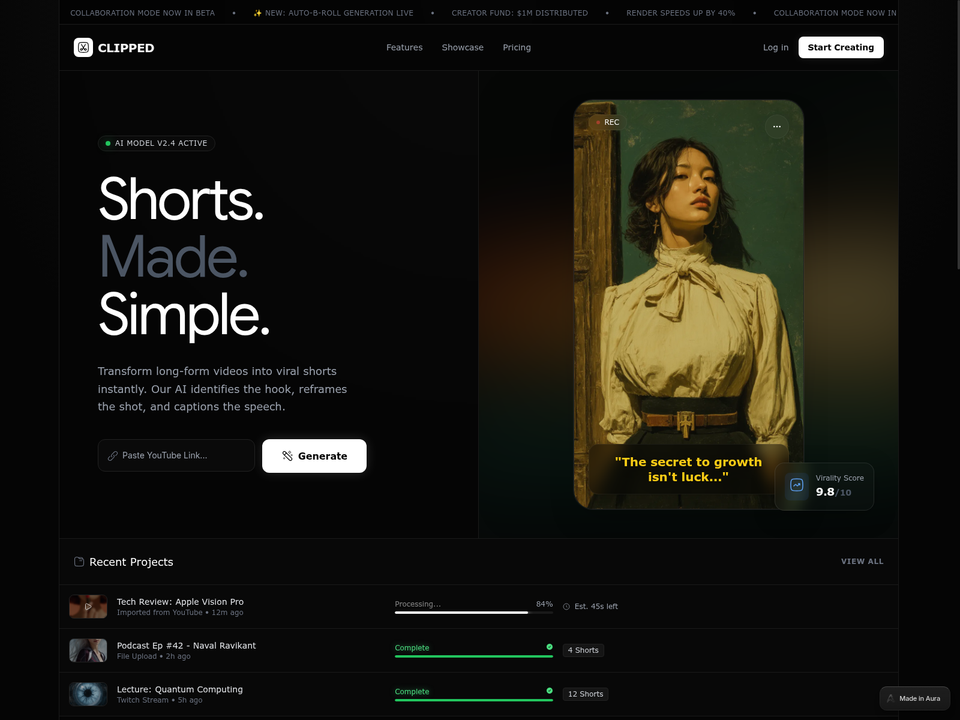Click the CLIPPED brand name
Screen dimensions: 960x720
pos(126,48)
